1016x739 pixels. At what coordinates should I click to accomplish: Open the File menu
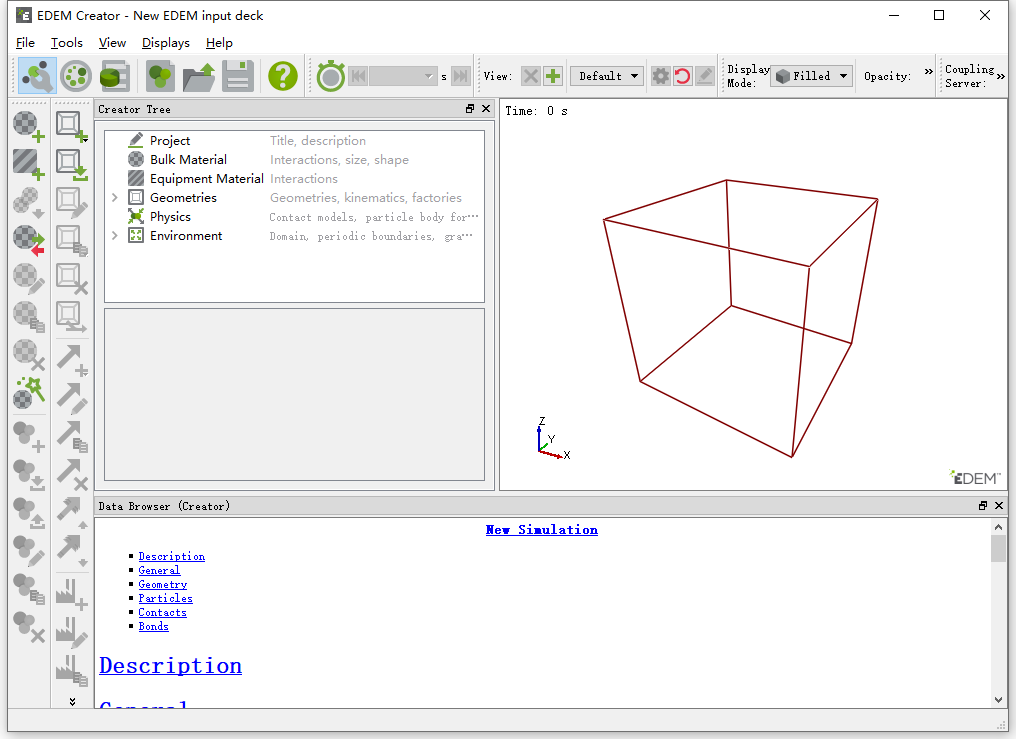click(25, 43)
